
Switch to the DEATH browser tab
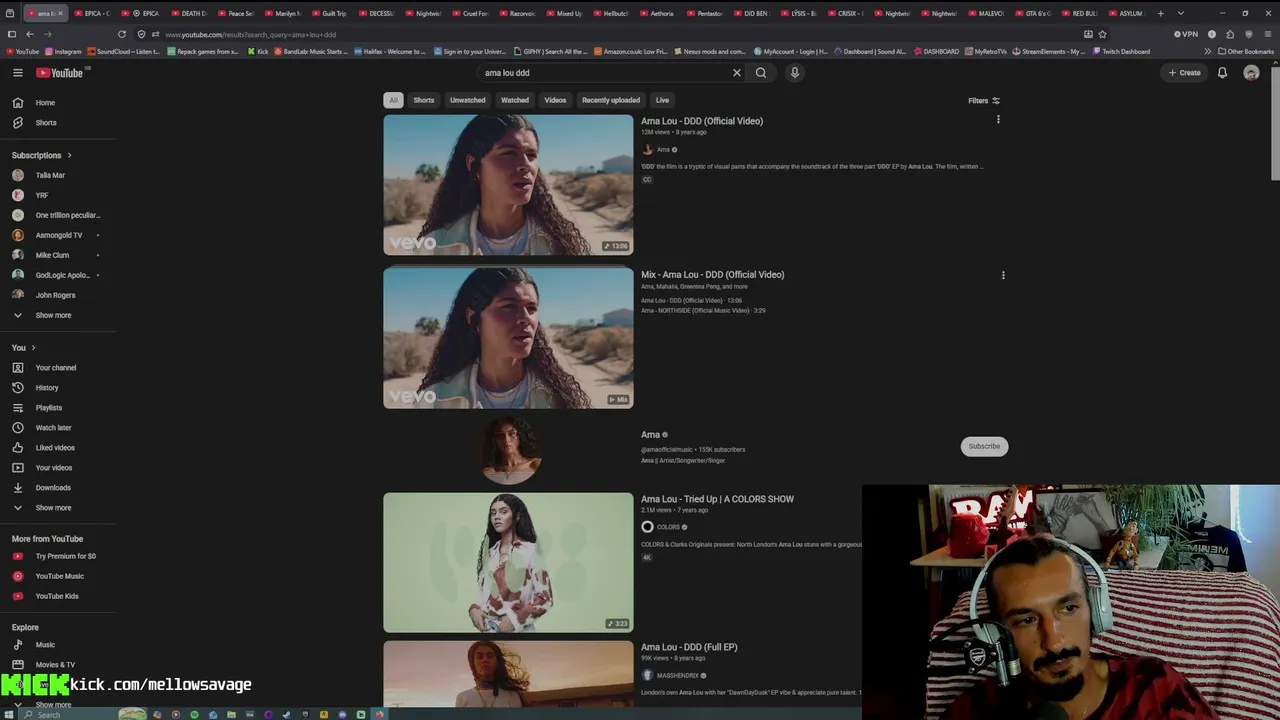coord(187,13)
